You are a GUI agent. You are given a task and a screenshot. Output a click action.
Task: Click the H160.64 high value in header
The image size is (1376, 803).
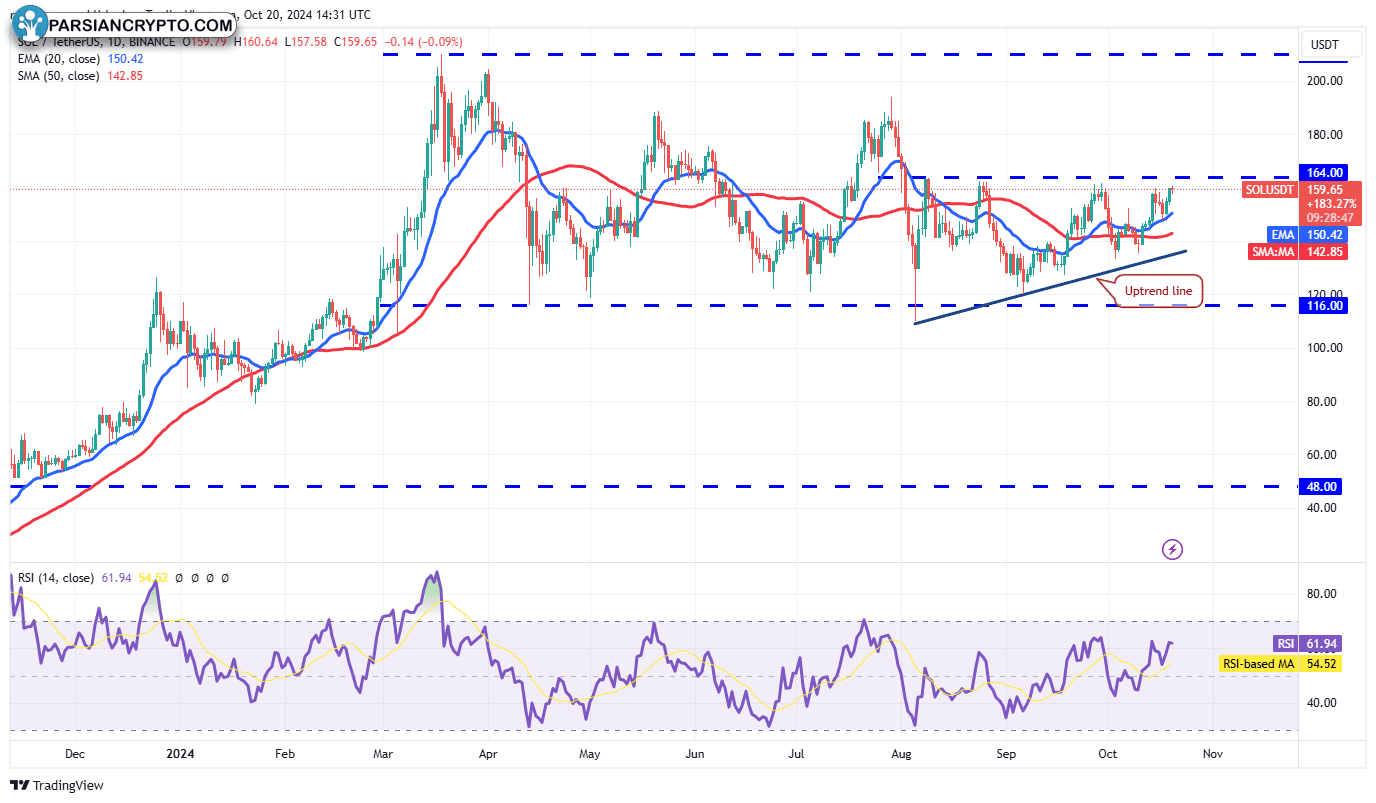(x=256, y=42)
